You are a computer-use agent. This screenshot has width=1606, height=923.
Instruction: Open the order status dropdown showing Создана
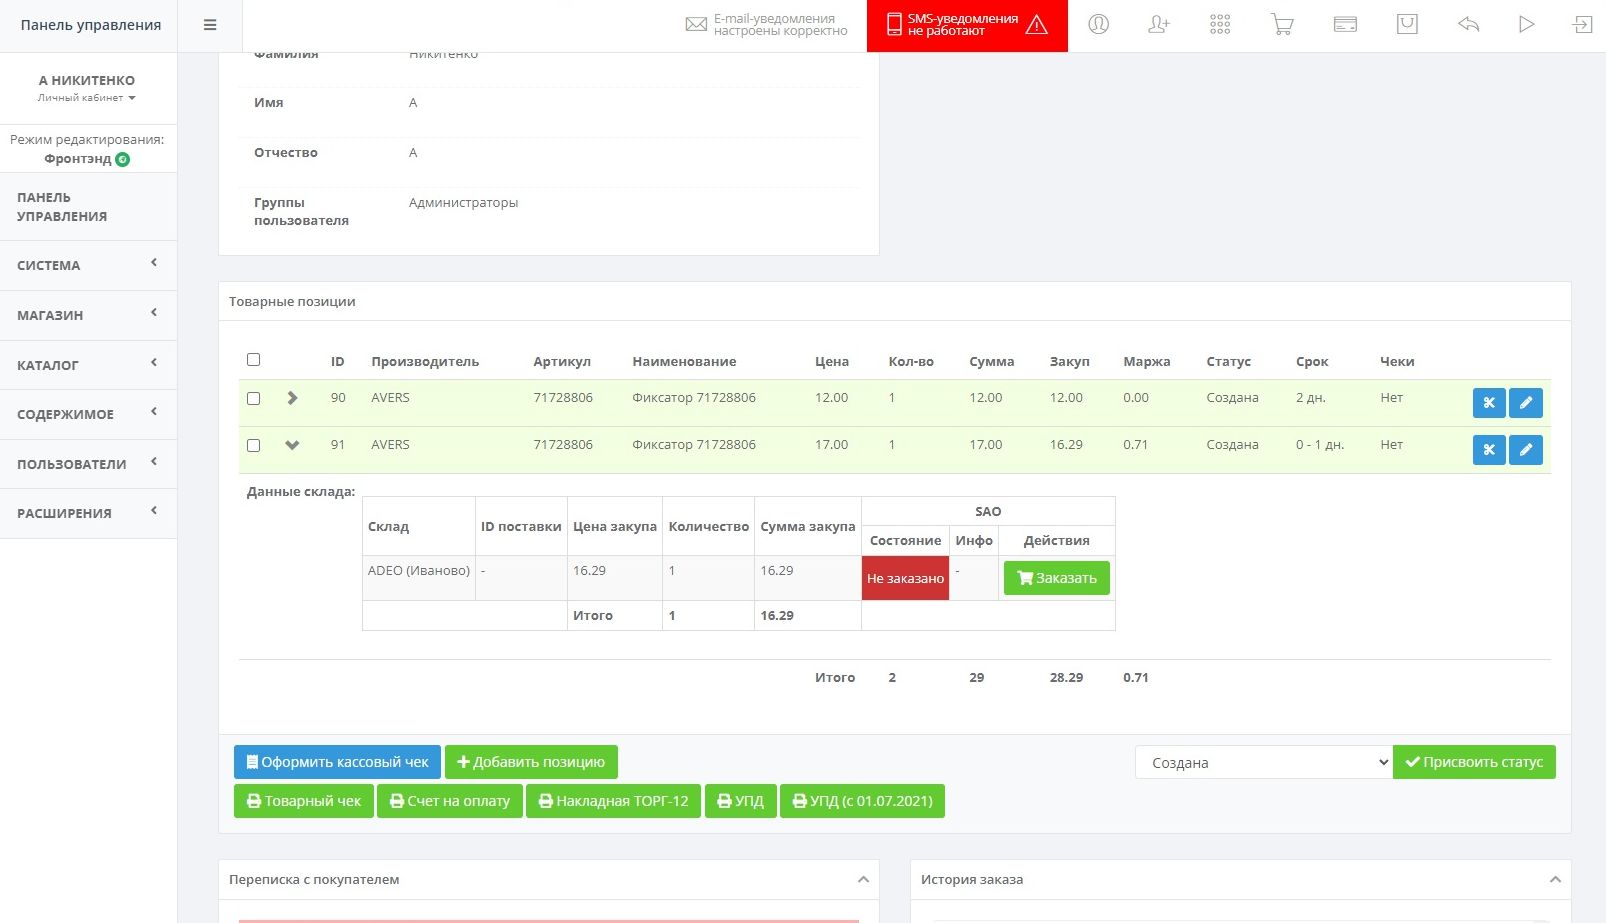1263,762
